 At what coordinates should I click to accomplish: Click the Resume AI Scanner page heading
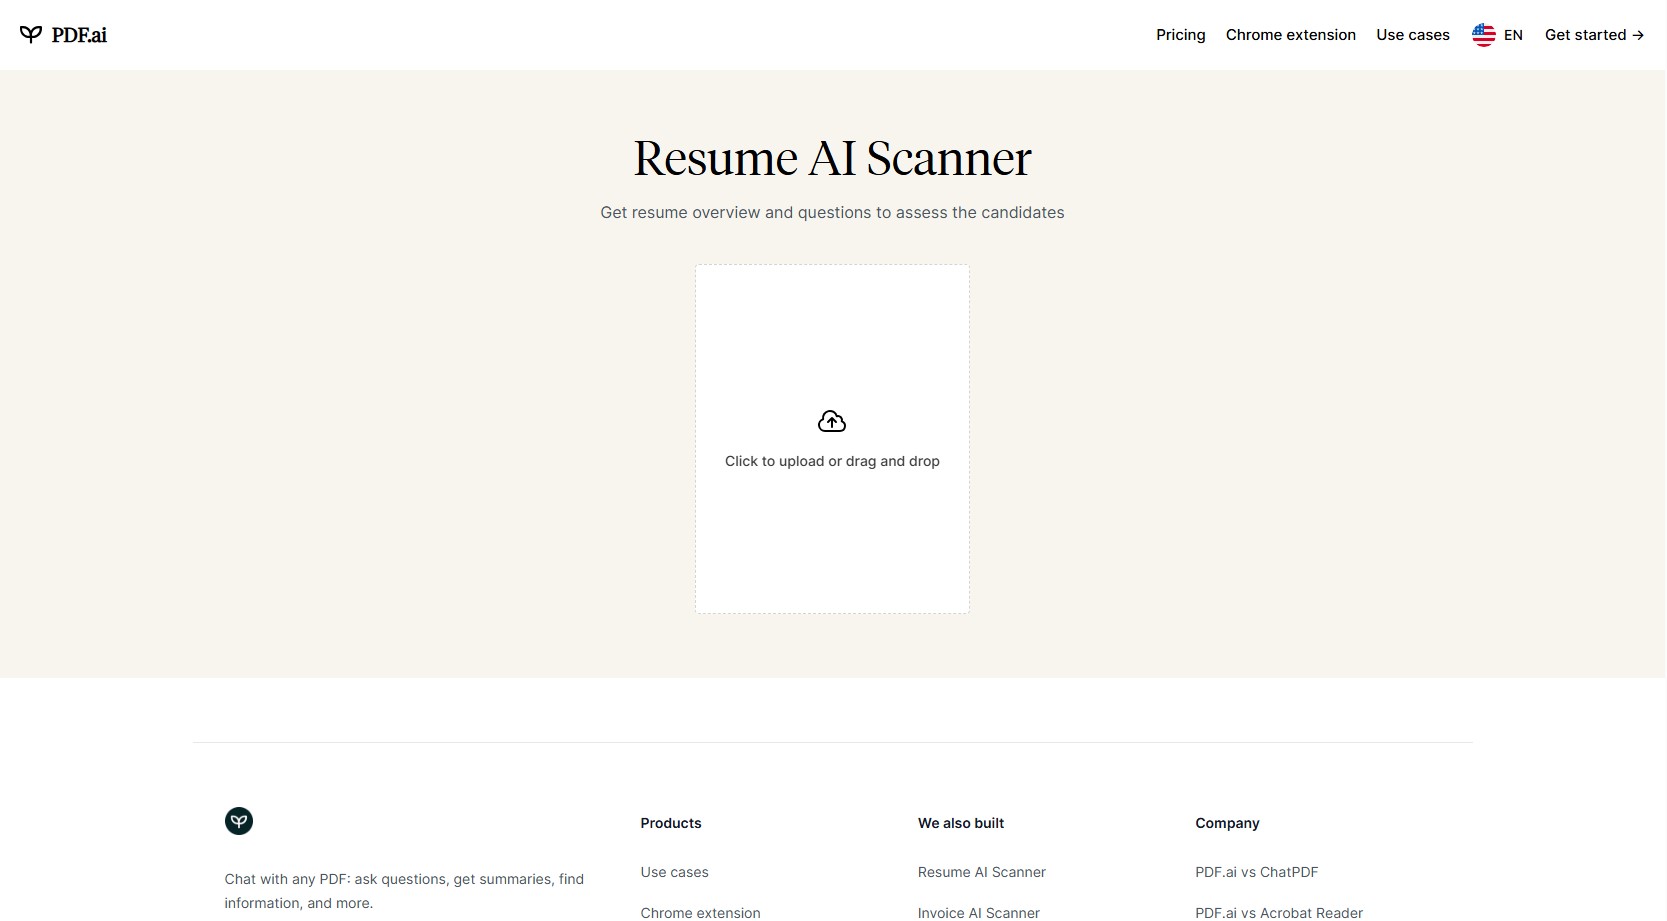click(x=832, y=159)
